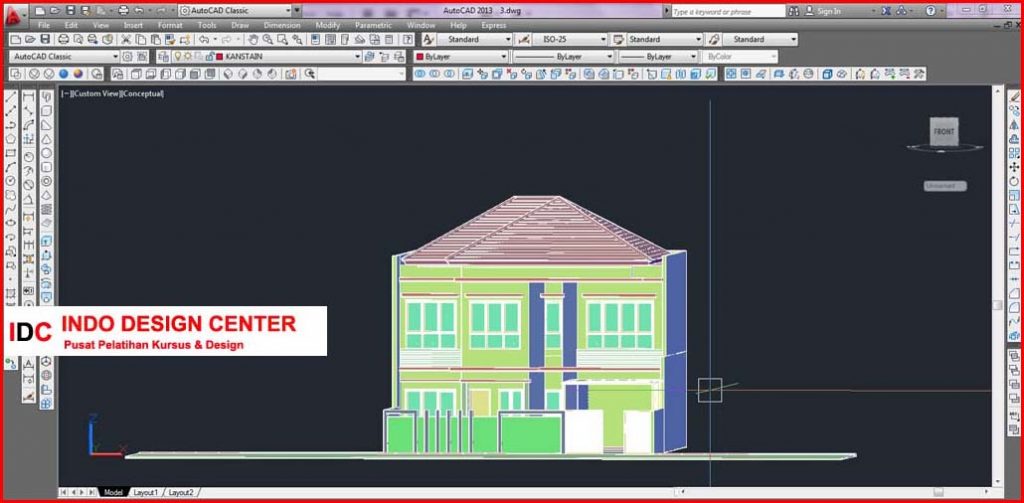Click the red swatch in the ByLayer color control
Viewport: 1024px width, 503px height.
[420, 57]
